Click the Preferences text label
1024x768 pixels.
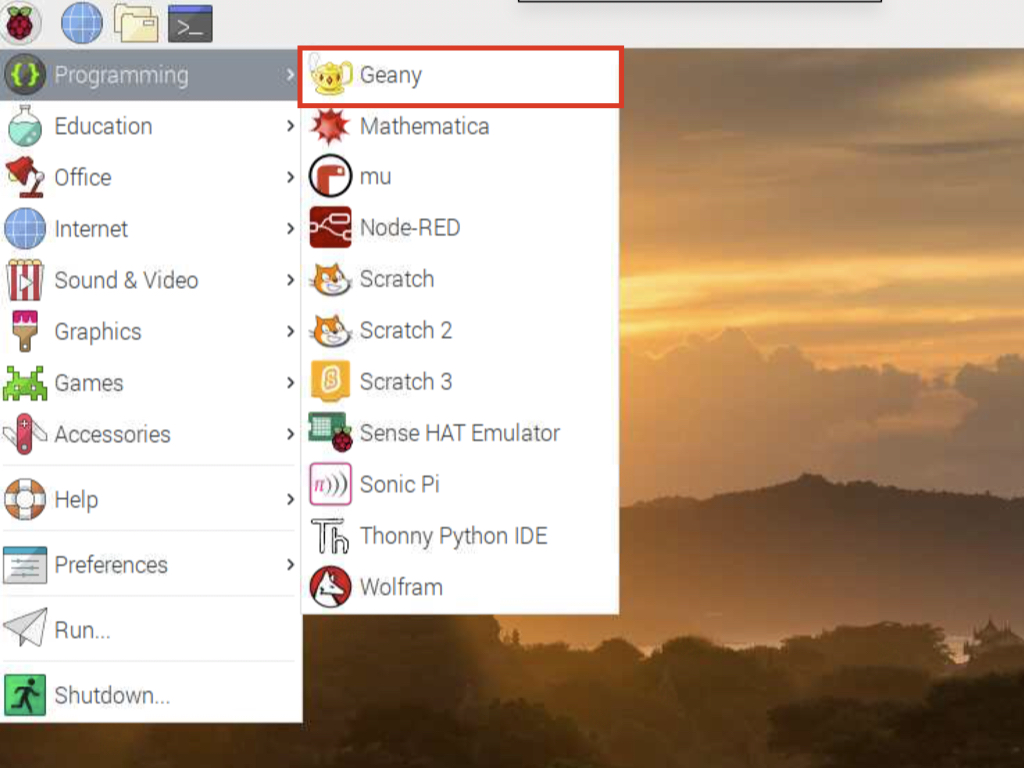(x=111, y=565)
